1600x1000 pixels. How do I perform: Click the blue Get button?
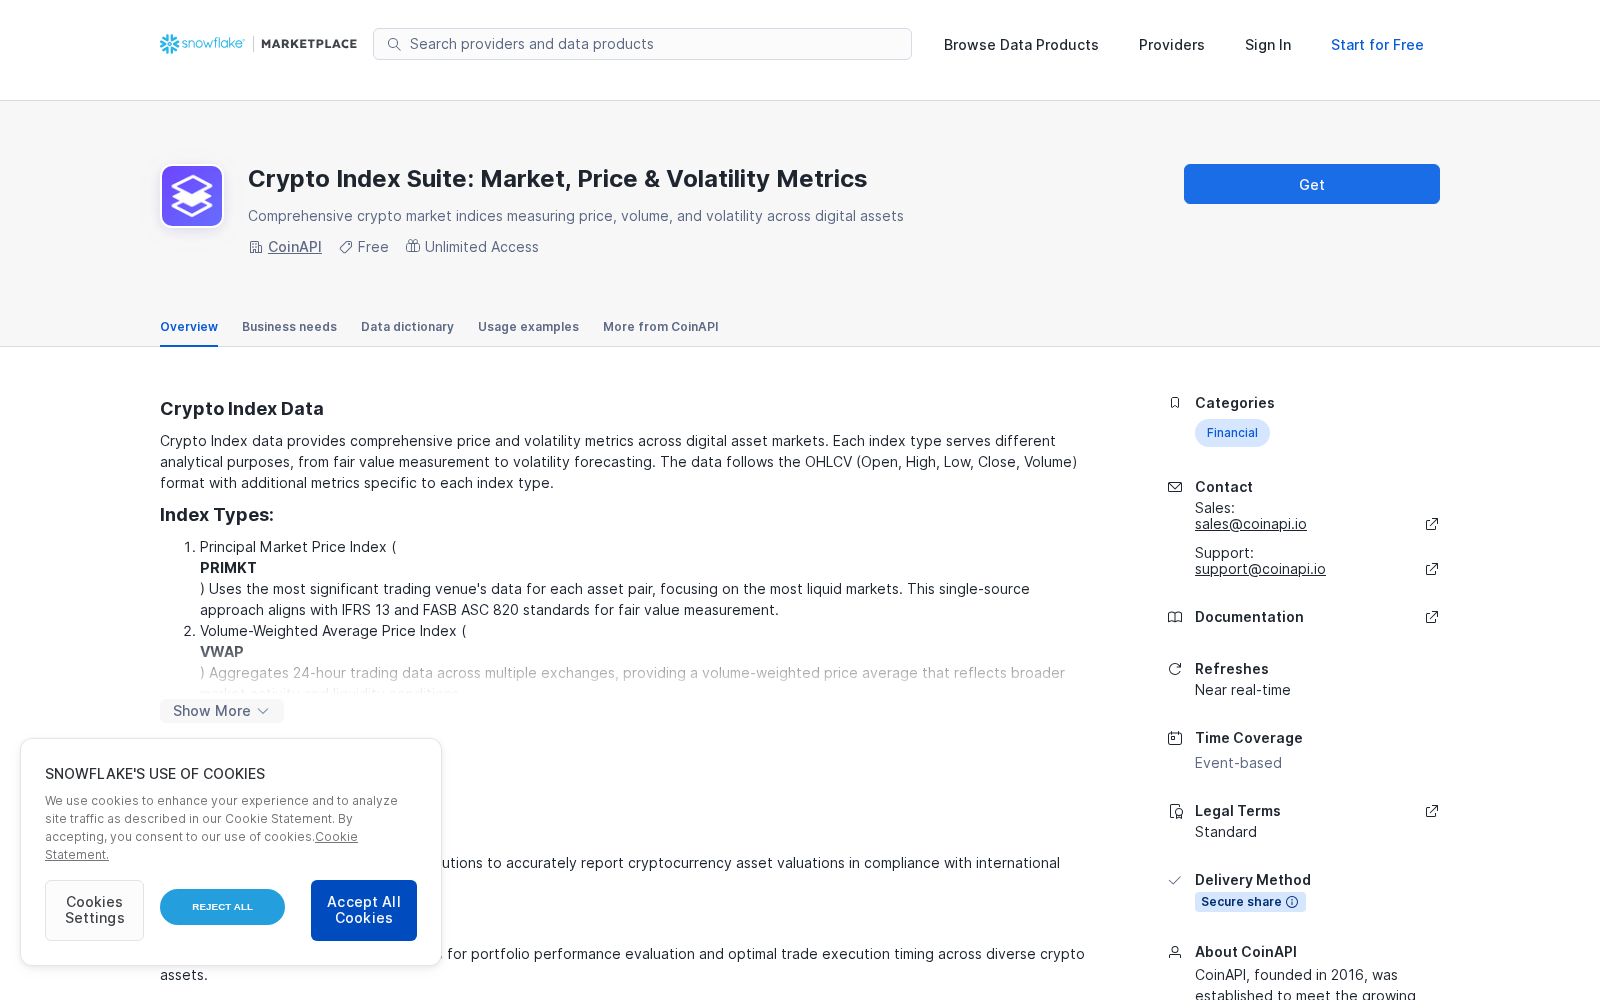point(1312,184)
